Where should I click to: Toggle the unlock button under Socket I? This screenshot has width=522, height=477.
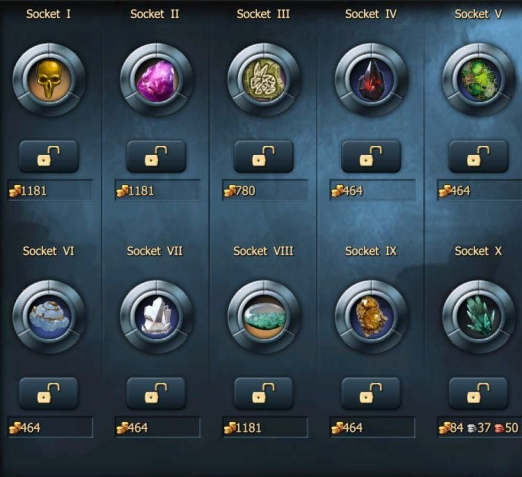coord(49,156)
